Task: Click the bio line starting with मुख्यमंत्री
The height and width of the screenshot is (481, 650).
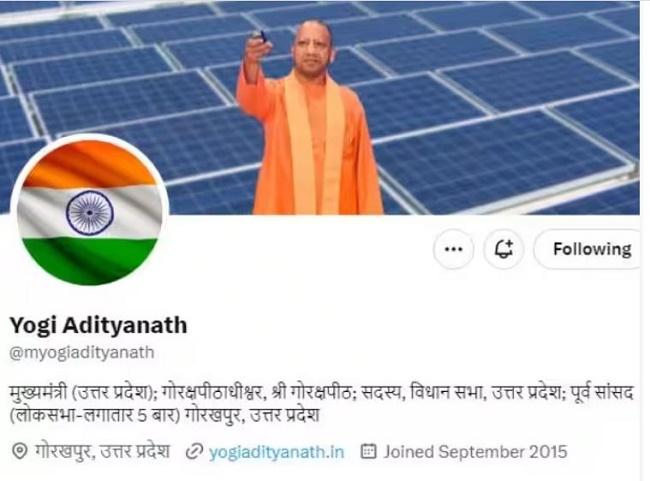Action: tap(321, 392)
